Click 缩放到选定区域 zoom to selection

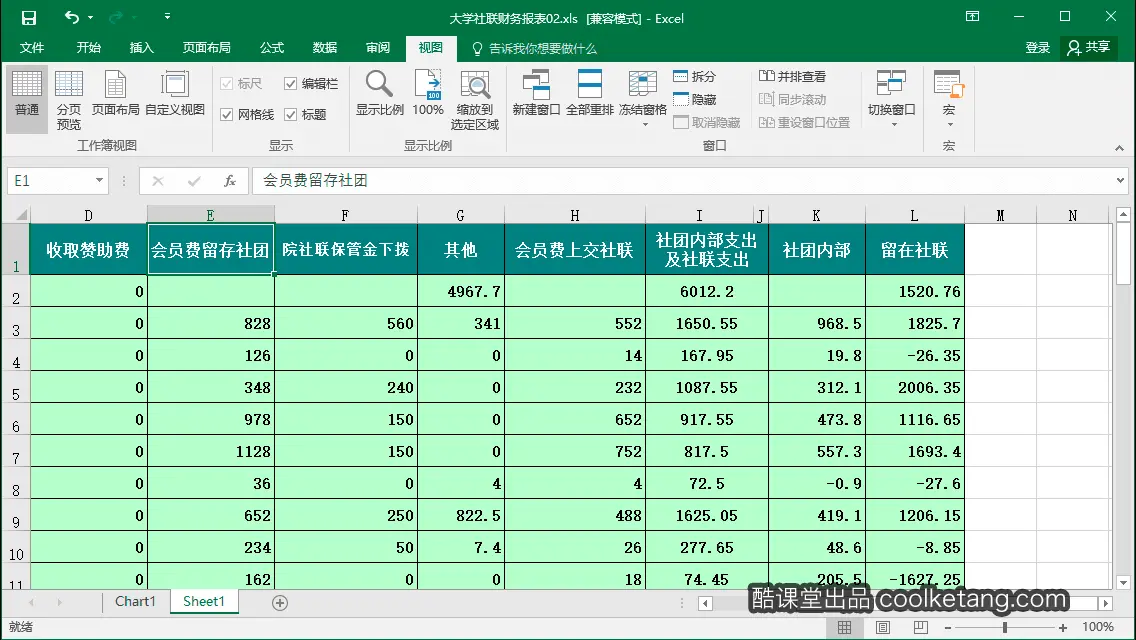(475, 101)
